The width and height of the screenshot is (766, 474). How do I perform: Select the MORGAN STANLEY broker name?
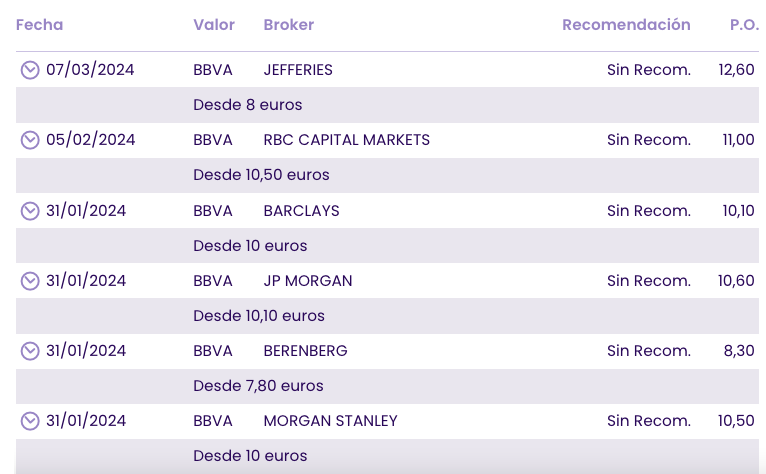tap(330, 421)
